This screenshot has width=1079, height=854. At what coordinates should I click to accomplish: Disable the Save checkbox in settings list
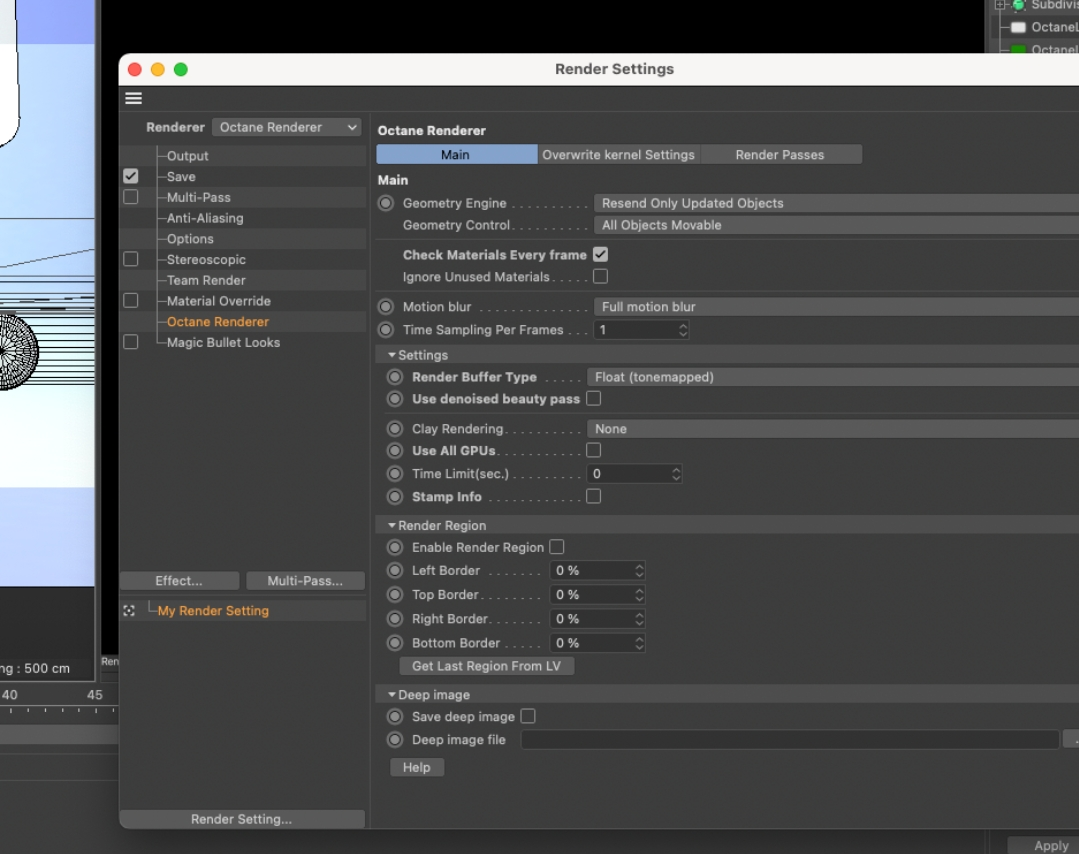[x=131, y=176]
